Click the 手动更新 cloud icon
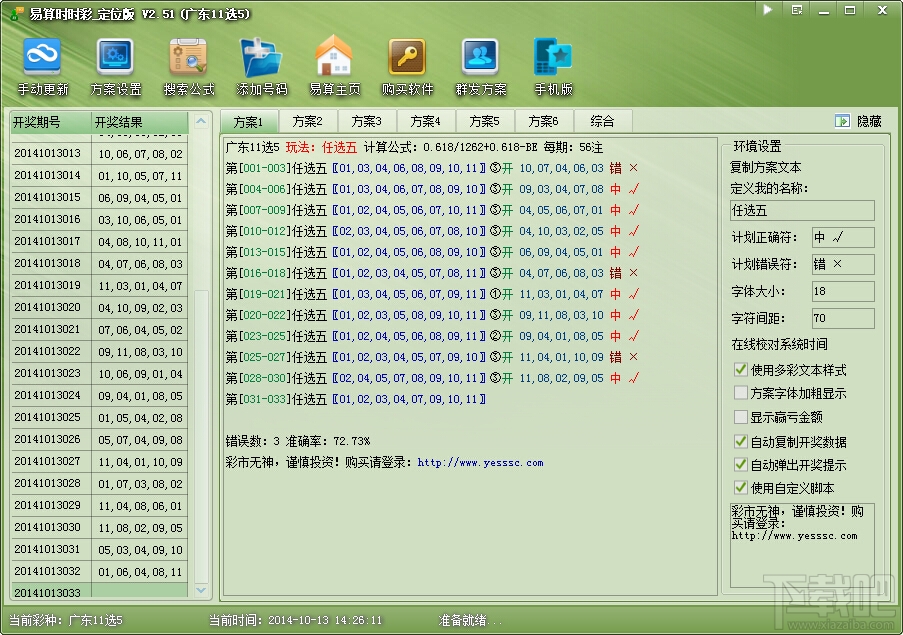The width and height of the screenshot is (903, 635). (42, 56)
